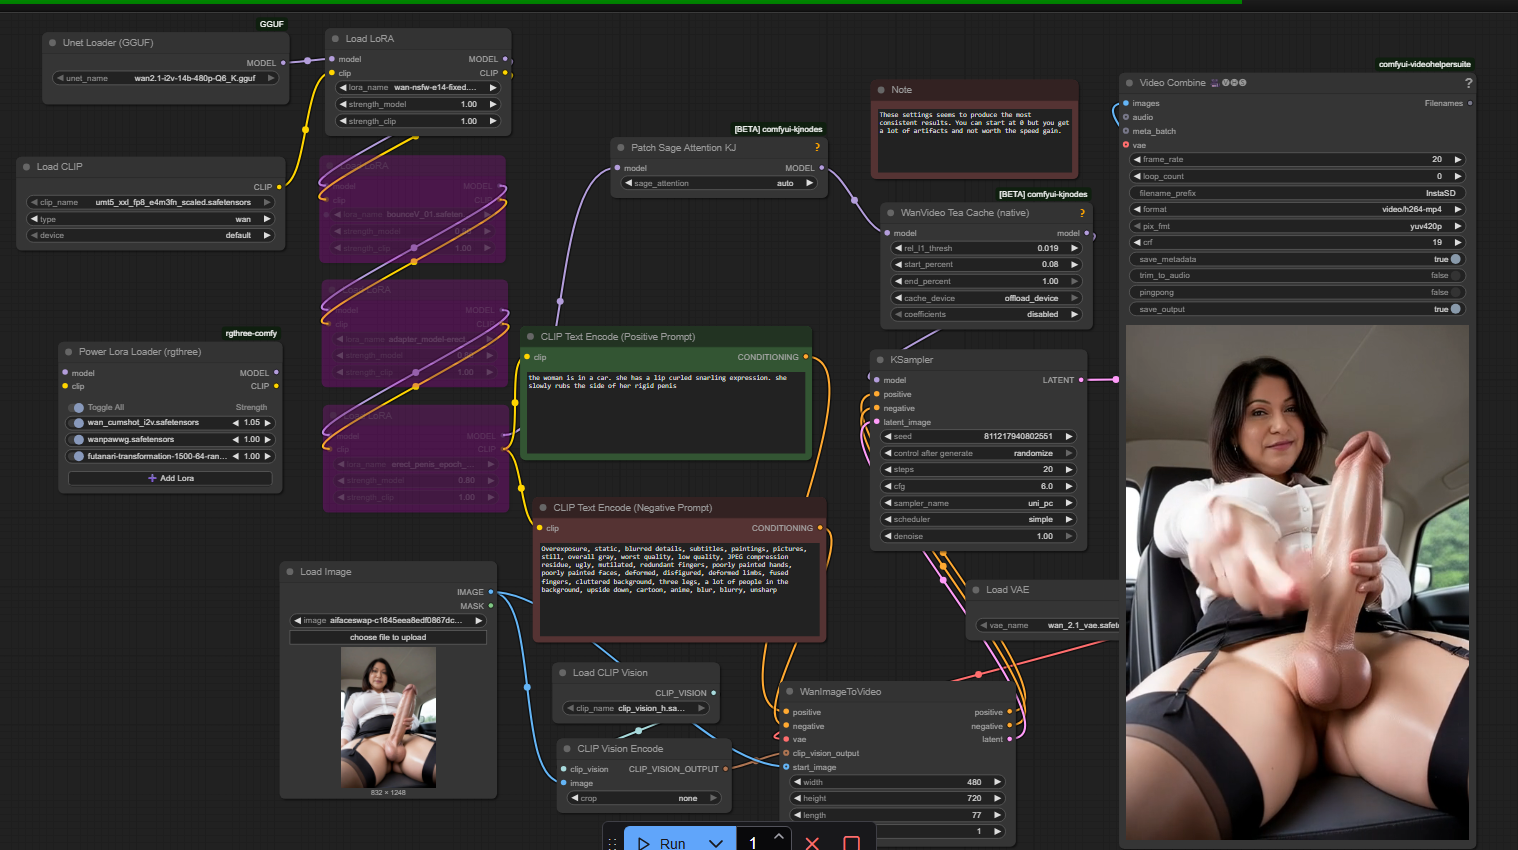The image size is (1518, 850).
Task: Open help icon on WanVideo Tea Cache node
Action: [1082, 213]
